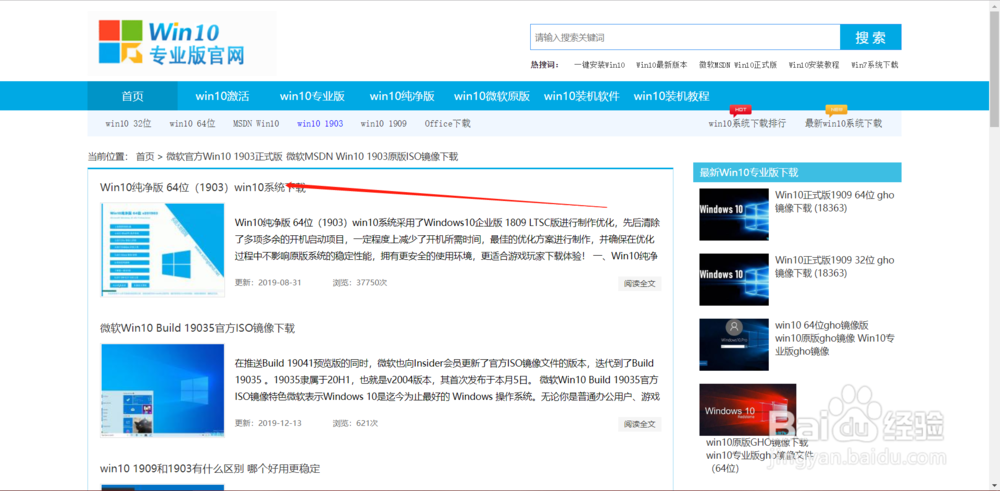
Task: Open hot search link Win7系统下载
Action: pos(874,65)
